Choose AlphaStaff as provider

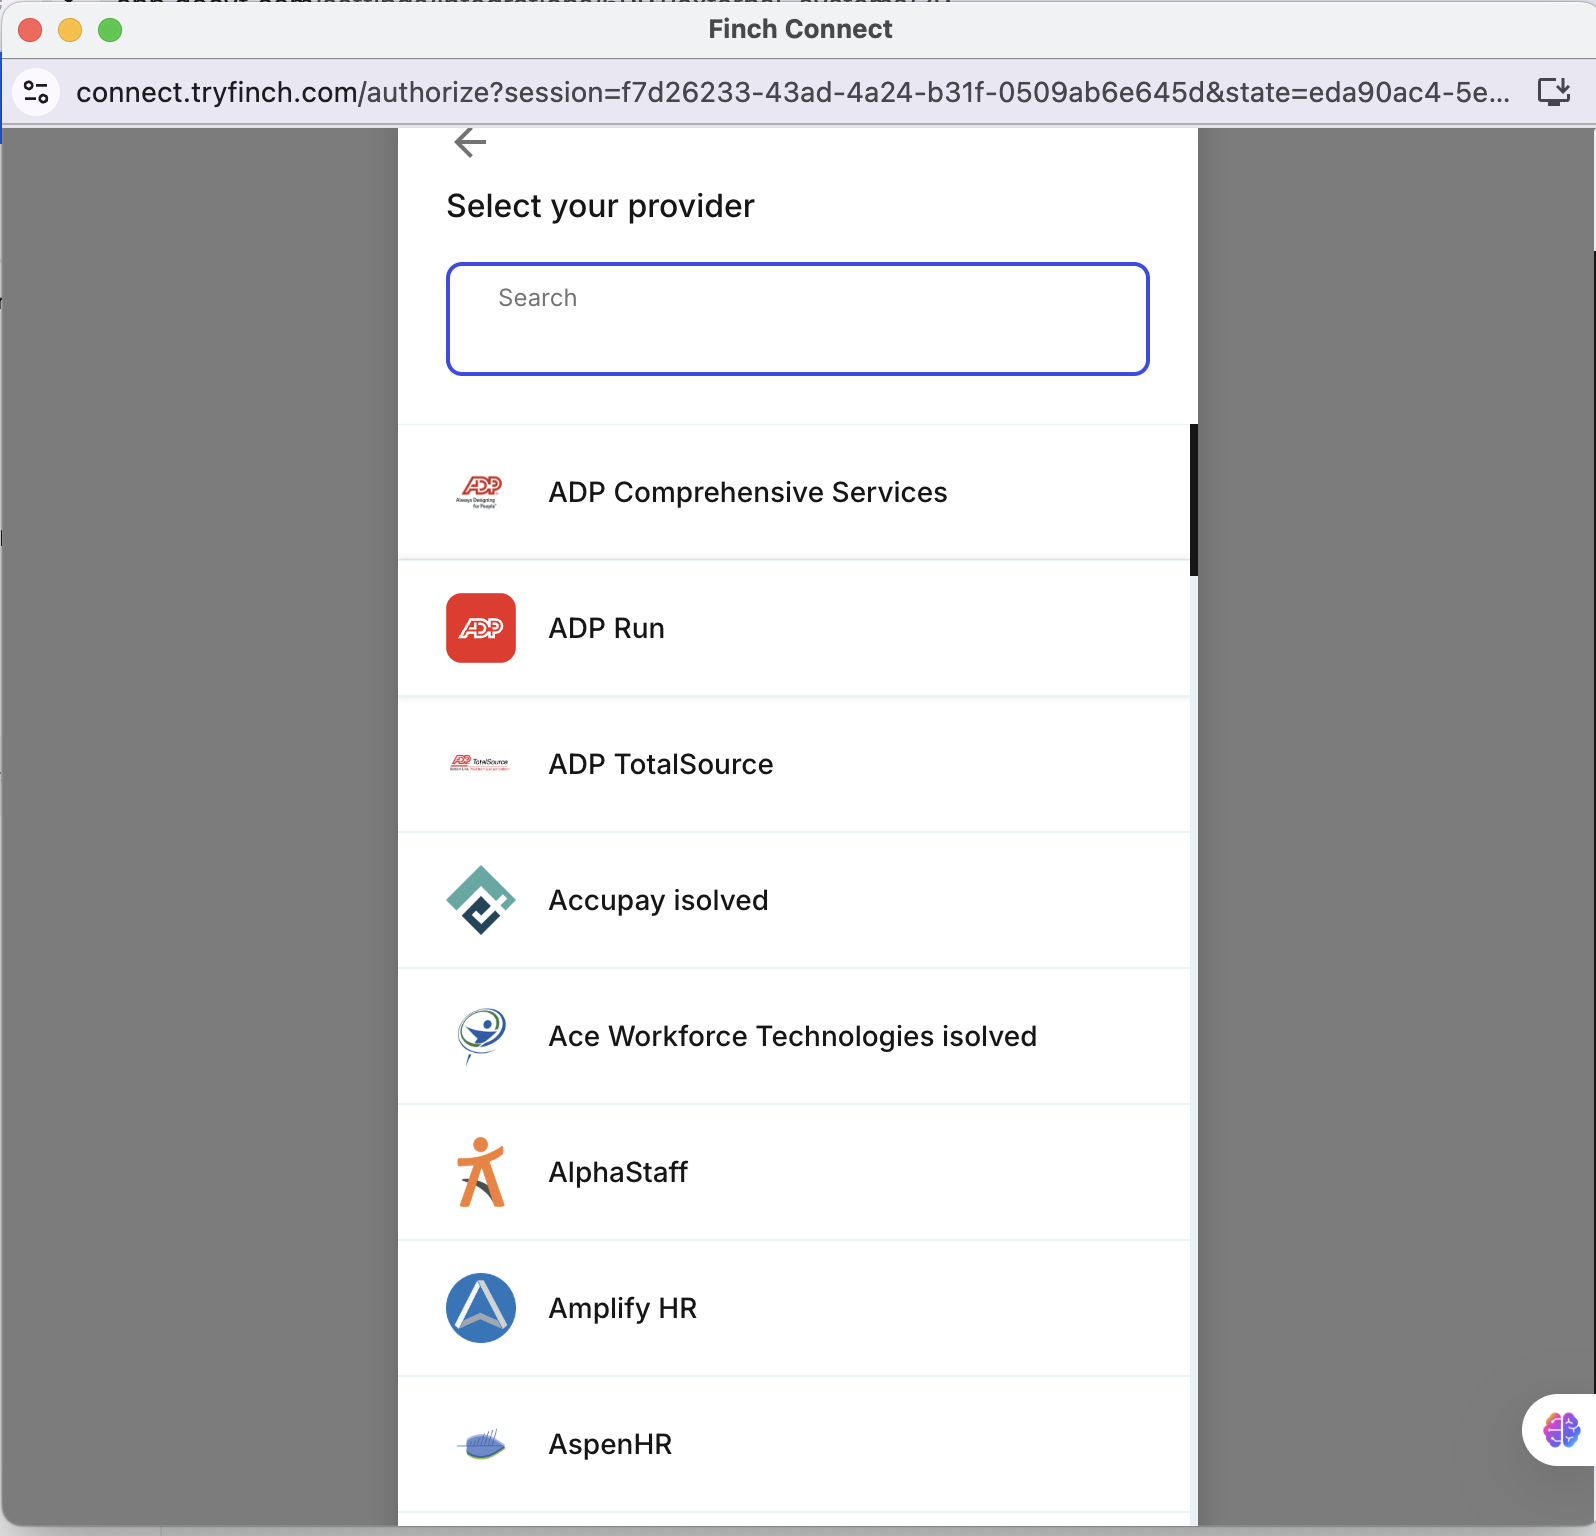pyautogui.click(x=618, y=1172)
